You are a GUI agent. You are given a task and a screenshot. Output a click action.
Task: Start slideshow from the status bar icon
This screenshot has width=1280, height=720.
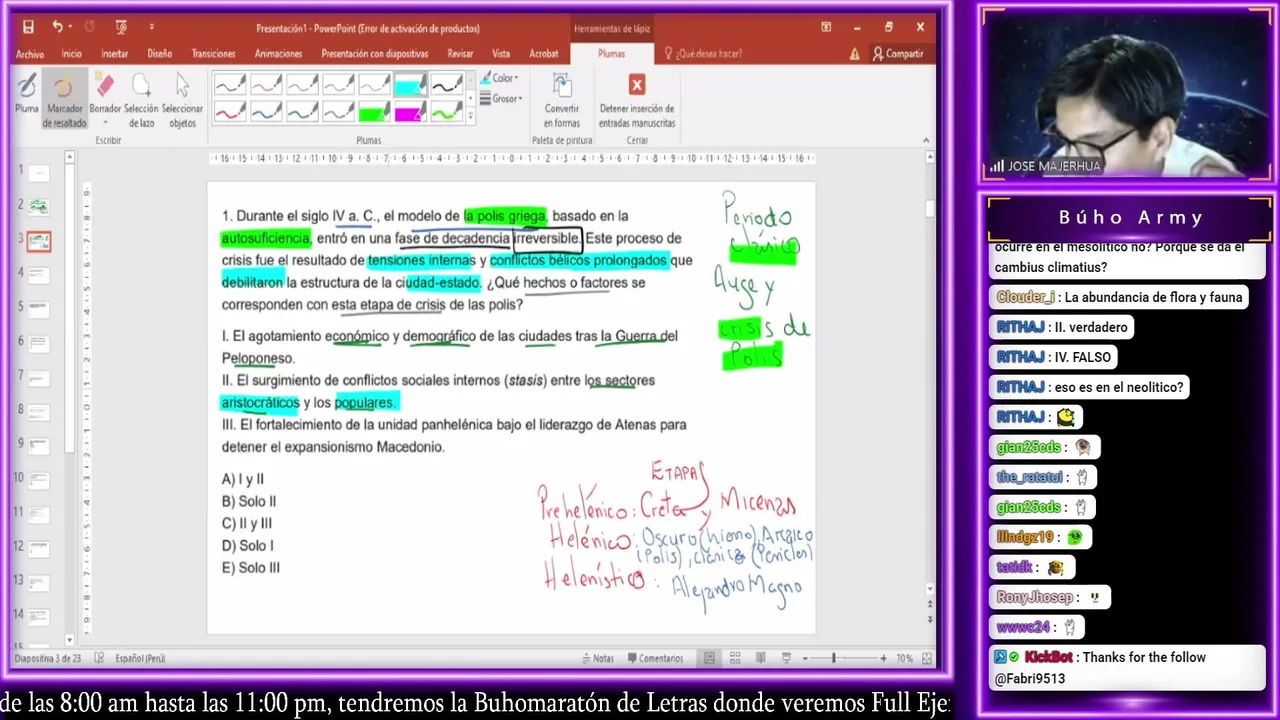pos(785,658)
